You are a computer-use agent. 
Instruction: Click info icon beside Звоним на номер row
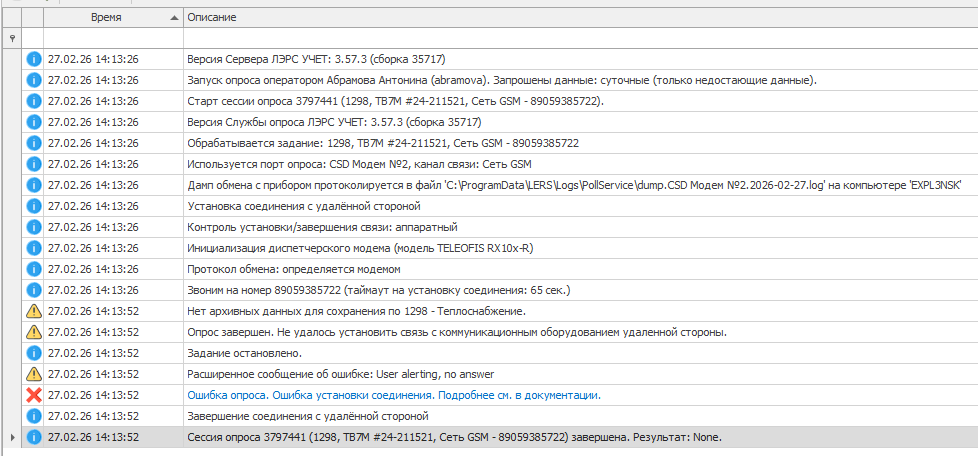(x=33, y=290)
